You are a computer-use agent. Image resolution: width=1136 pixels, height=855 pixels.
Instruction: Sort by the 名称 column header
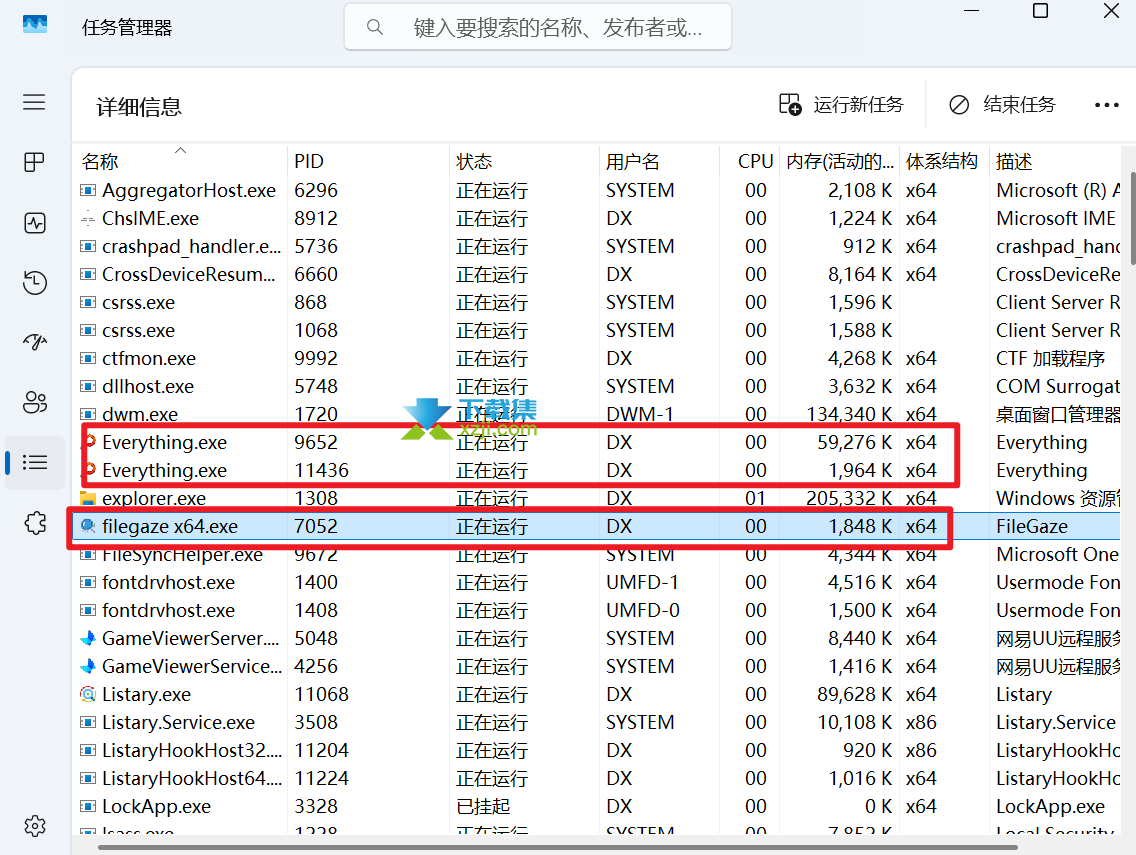coord(100,162)
